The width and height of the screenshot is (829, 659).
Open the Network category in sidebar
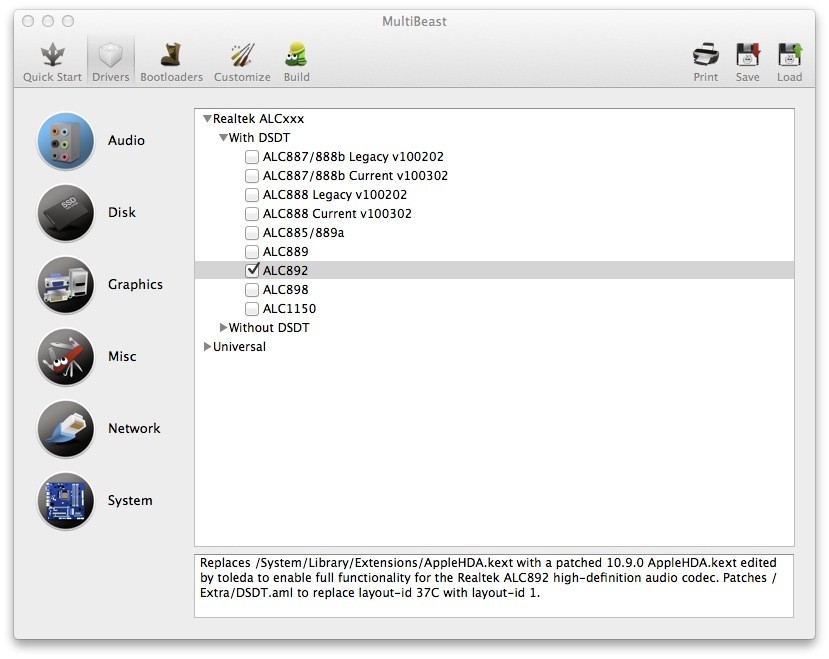tap(66, 429)
